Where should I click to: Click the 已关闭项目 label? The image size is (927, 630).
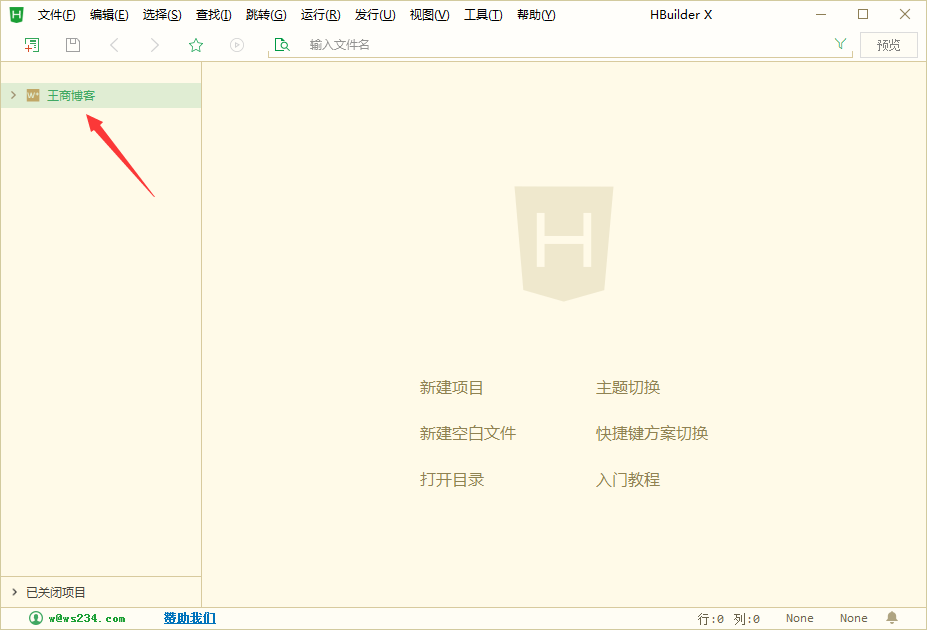point(56,592)
